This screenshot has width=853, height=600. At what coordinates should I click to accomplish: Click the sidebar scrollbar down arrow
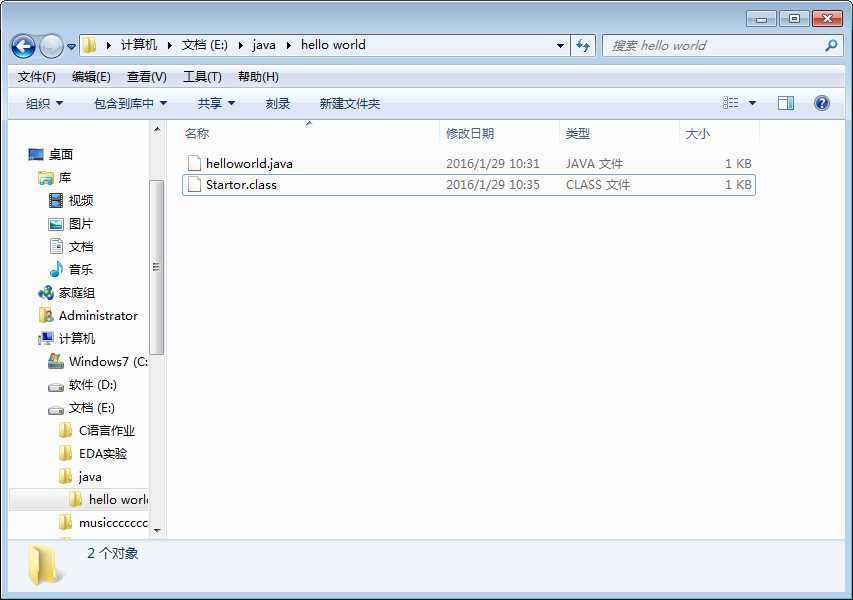157,530
